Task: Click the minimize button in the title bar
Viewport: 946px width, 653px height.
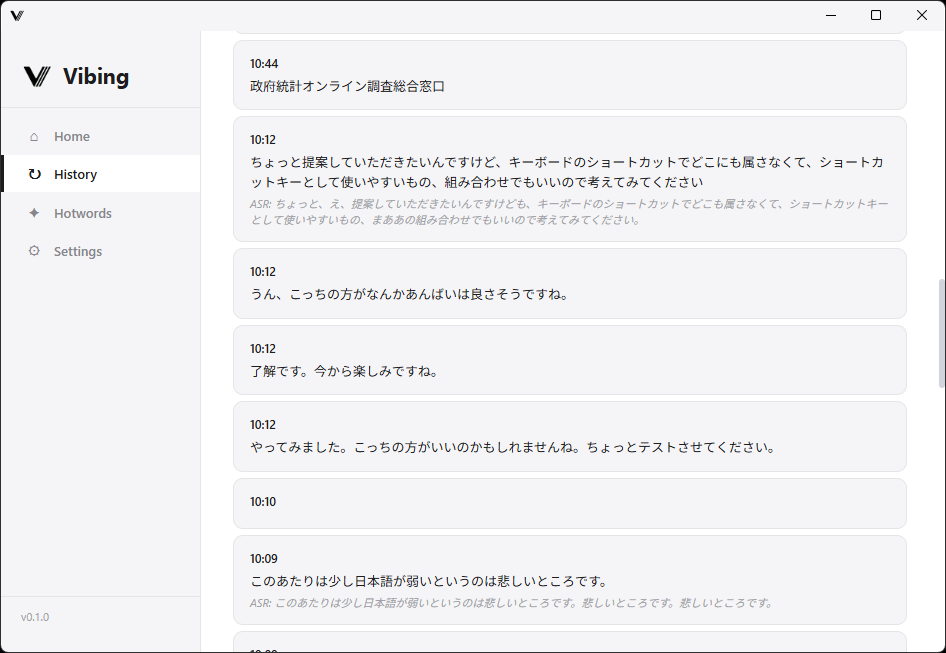Action: coord(831,15)
